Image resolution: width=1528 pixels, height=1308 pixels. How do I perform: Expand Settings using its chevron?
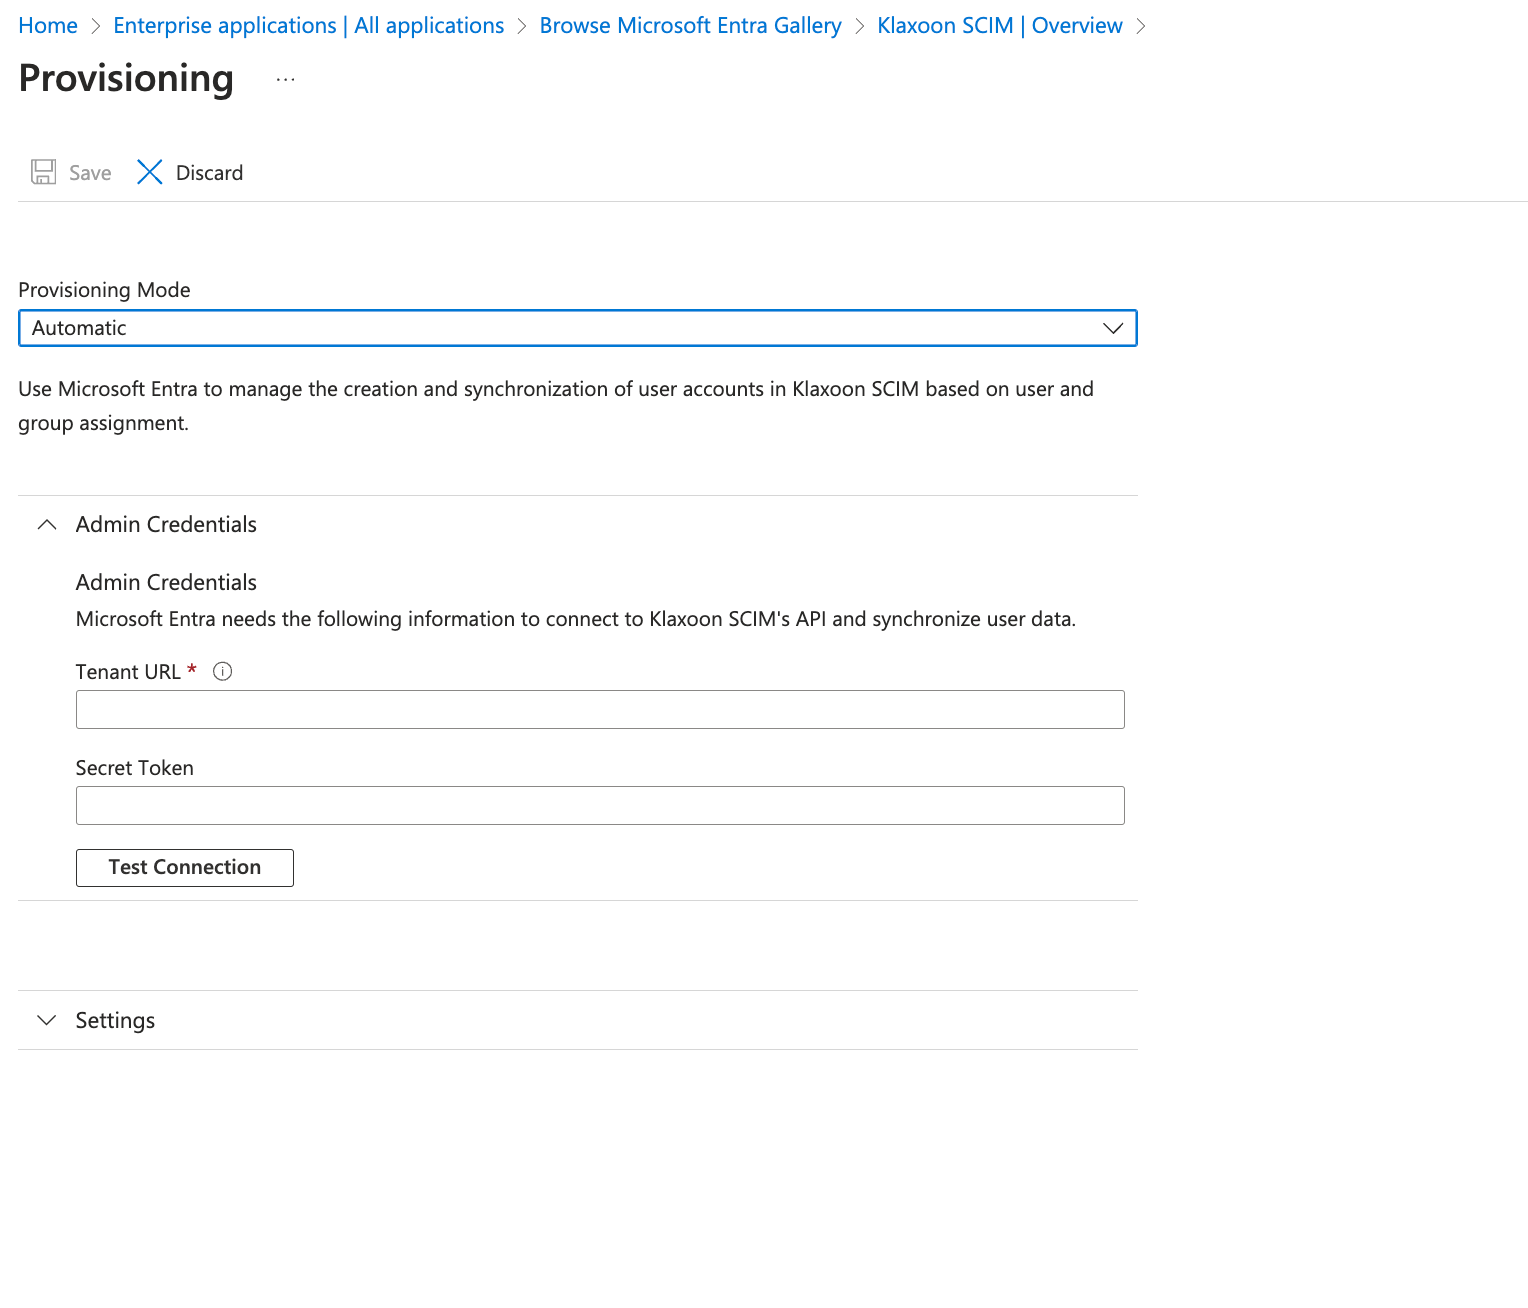[x=46, y=1020]
